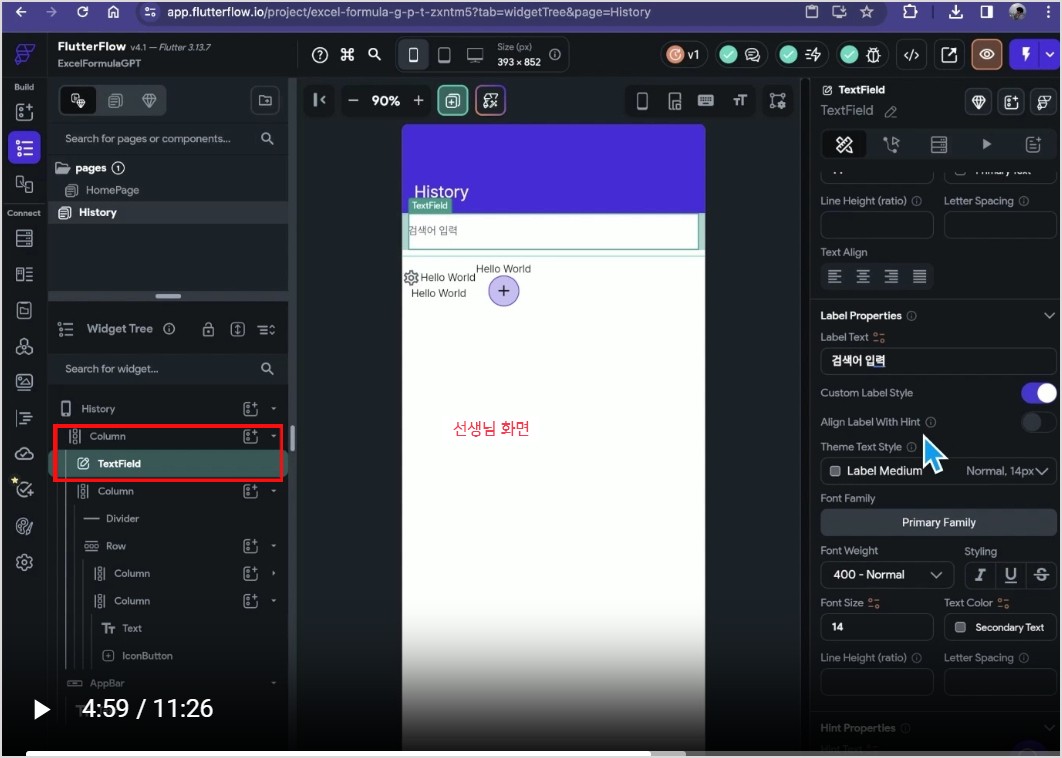The height and width of the screenshot is (758, 1062).
Task: Open the Font Weight 400 - Normal dropdown
Action: click(x=887, y=575)
